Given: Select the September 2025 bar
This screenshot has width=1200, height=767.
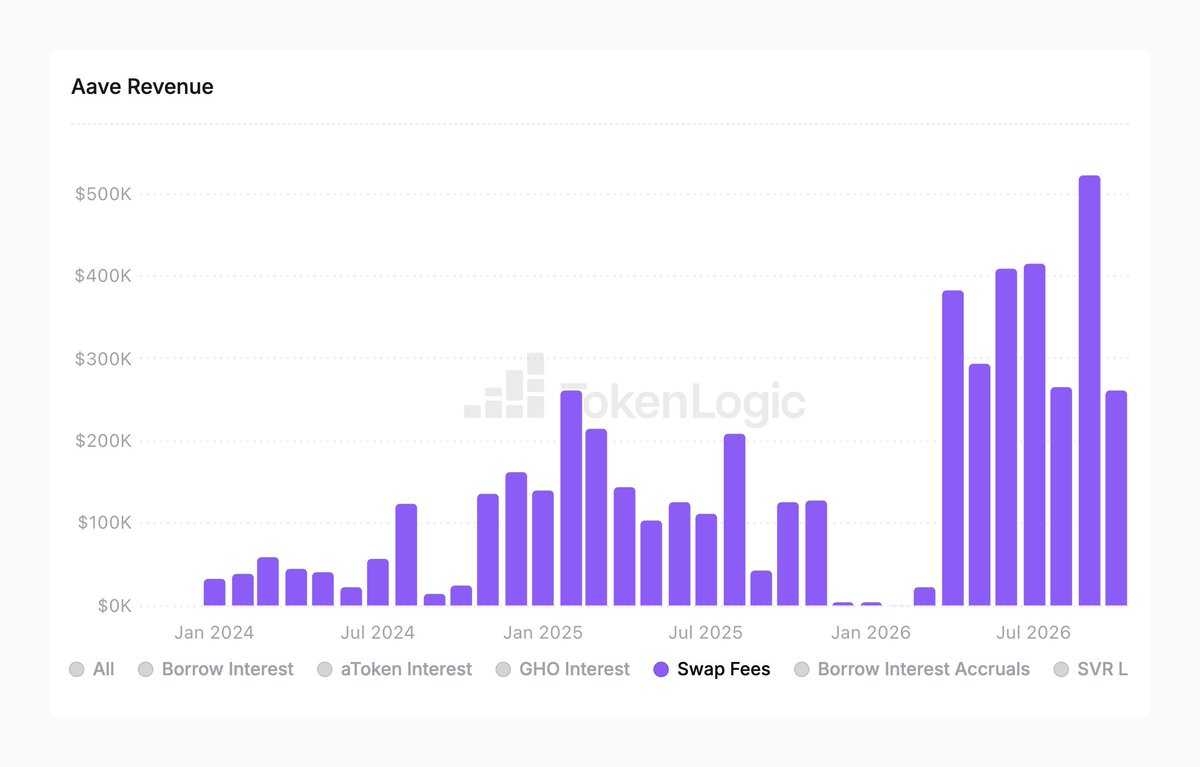Looking at the screenshot, I should pyautogui.click(x=761, y=588).
